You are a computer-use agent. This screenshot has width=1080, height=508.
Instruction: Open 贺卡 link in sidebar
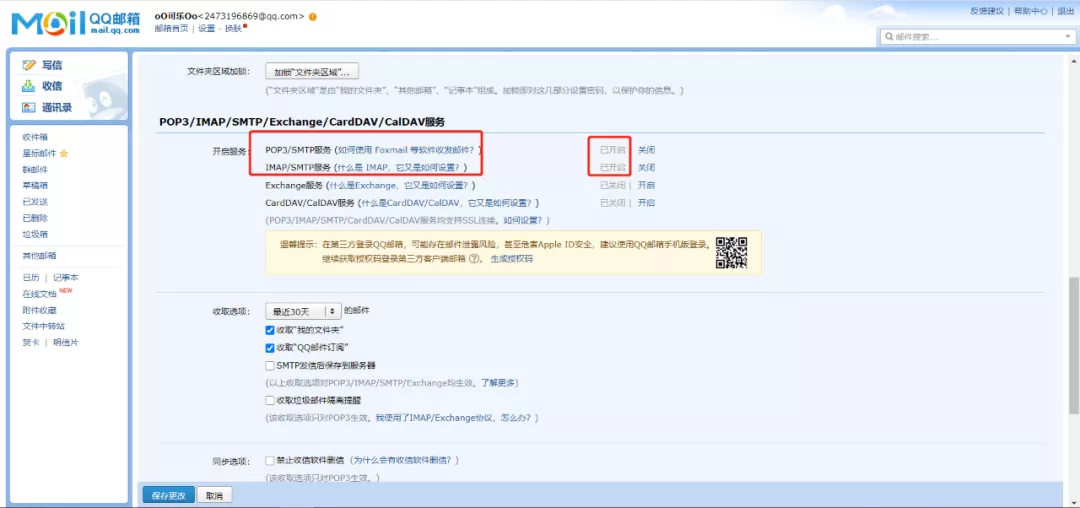tap(30, 342)
